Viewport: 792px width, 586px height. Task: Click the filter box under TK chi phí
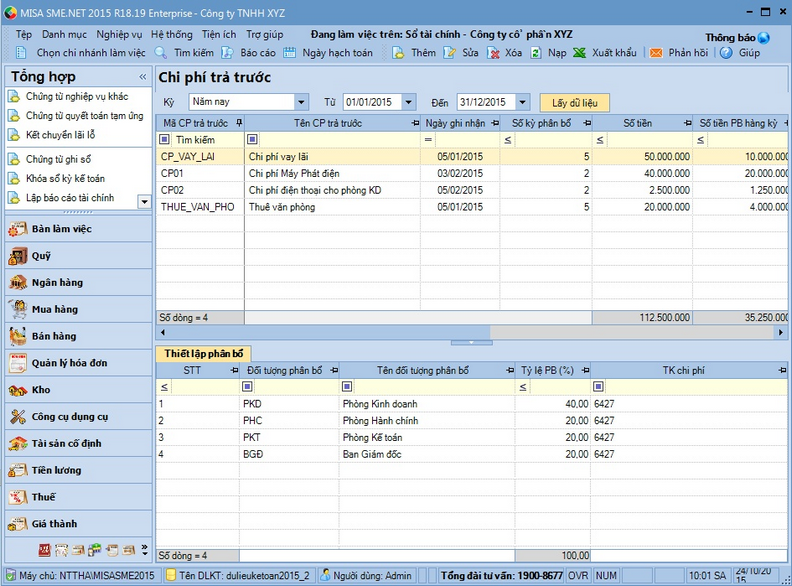tap(598, 386)
